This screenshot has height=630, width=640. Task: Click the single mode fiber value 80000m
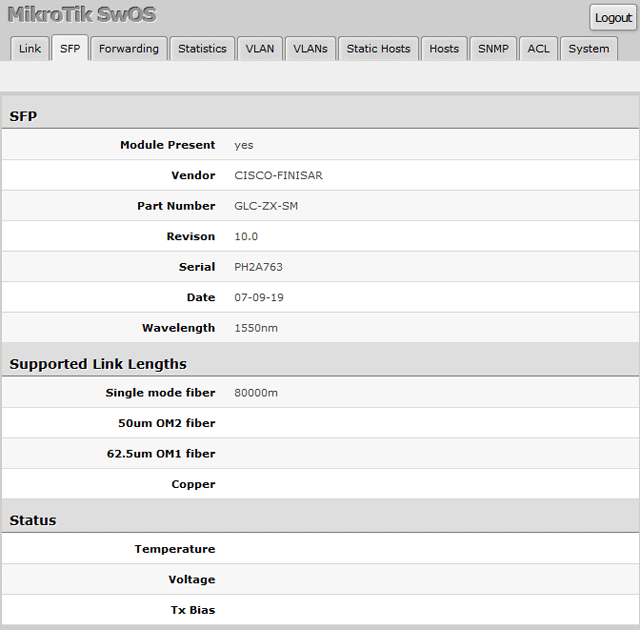pos(256,393)
